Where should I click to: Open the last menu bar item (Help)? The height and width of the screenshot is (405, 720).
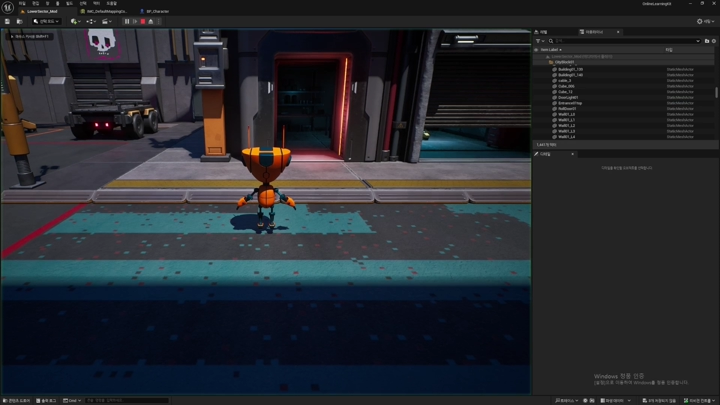[x=112, y=3]
